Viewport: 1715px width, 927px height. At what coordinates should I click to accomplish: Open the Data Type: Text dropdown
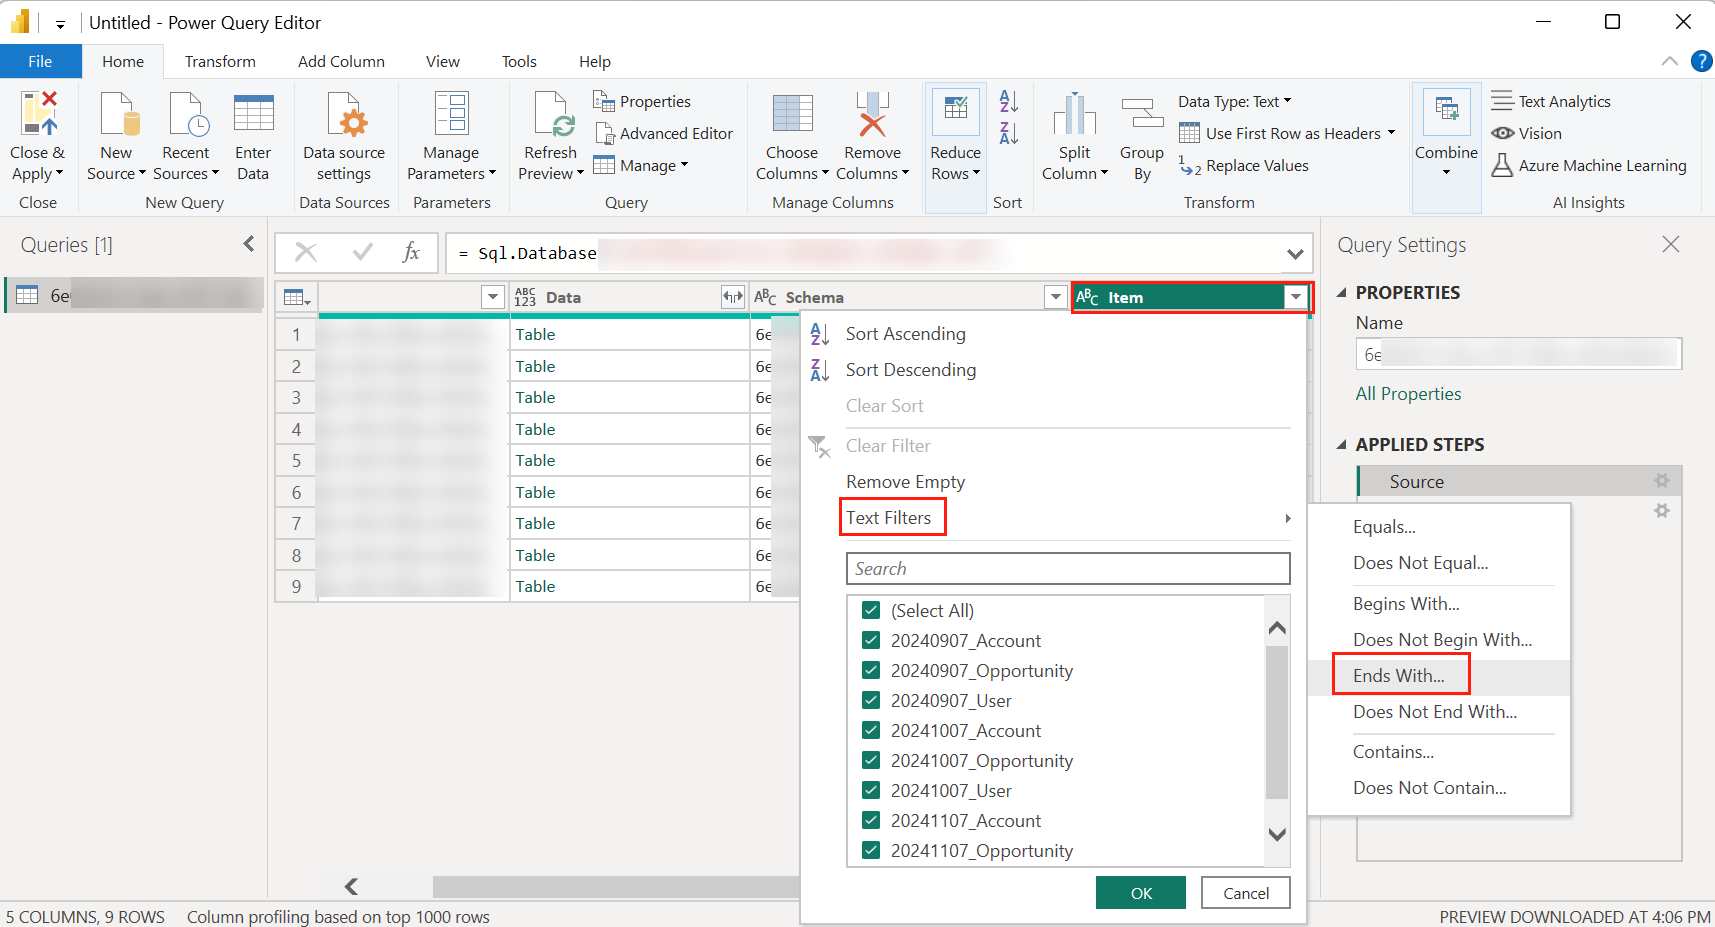(1234, 101)
